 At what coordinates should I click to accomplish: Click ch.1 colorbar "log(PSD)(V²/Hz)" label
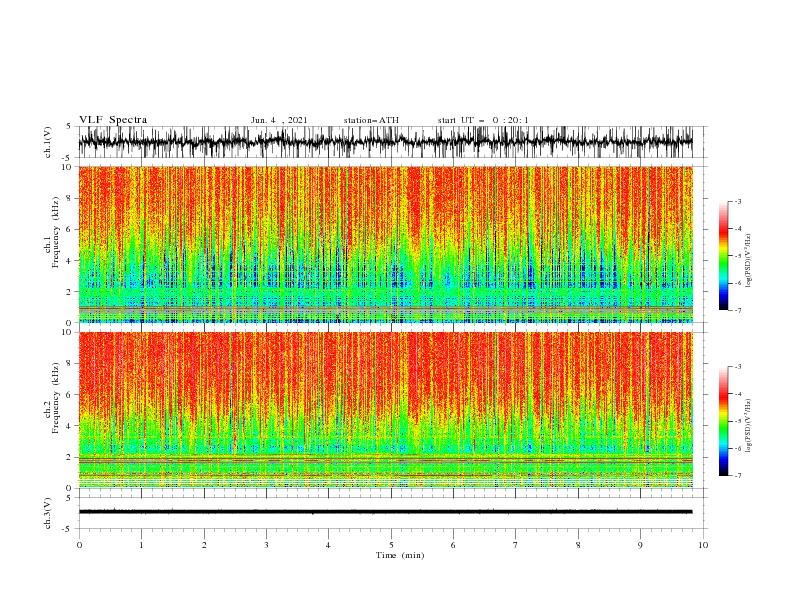(749, 261)
